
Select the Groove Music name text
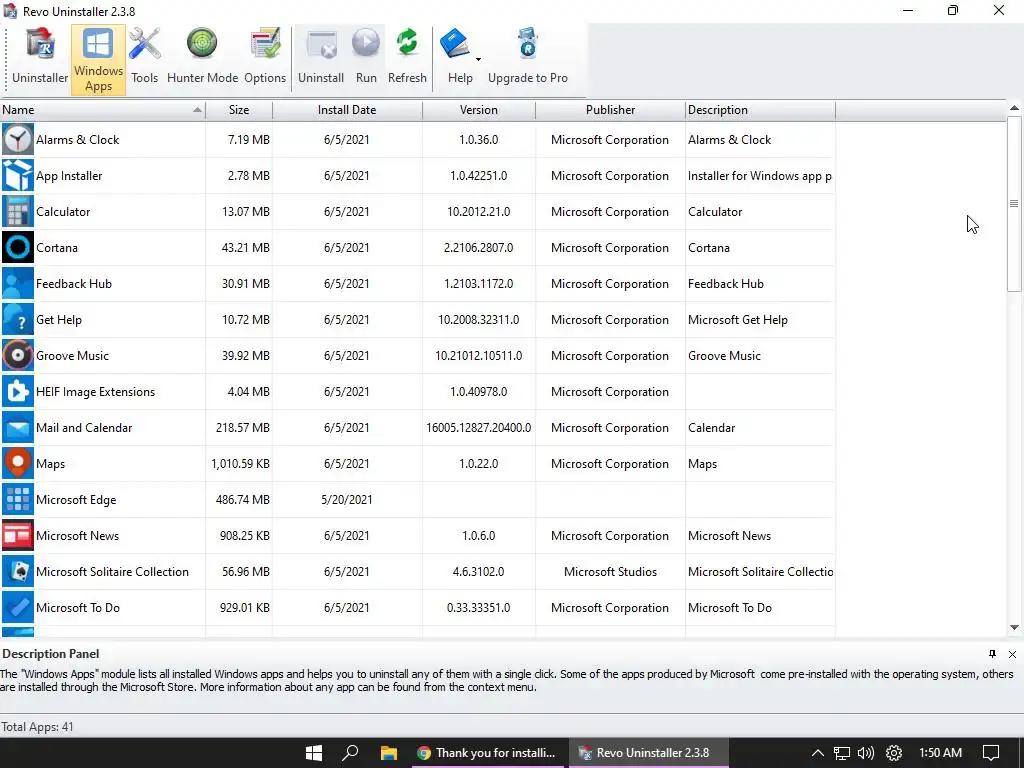pyautogui.click(x=72, y=356)
